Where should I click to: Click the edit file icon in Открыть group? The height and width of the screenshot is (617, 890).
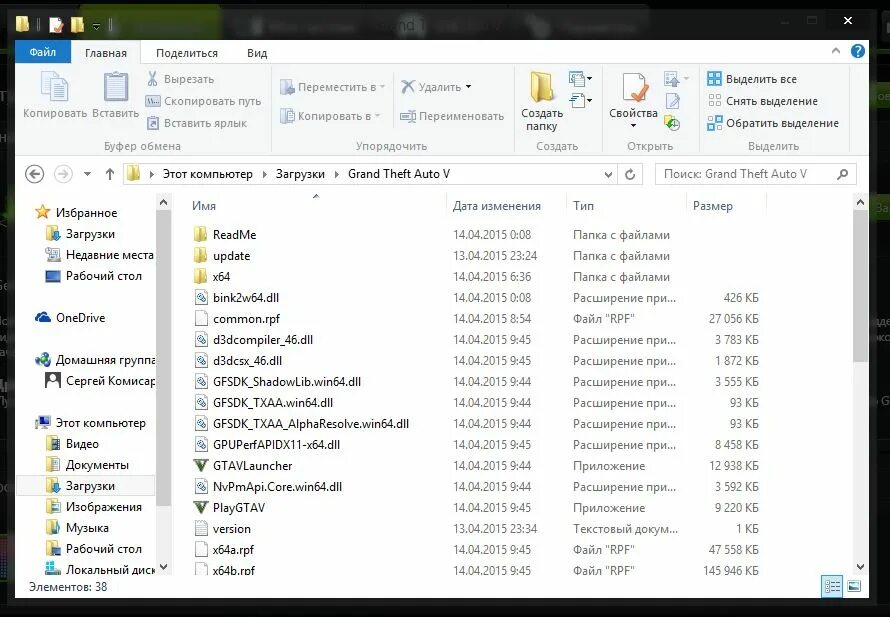point(673,101)
